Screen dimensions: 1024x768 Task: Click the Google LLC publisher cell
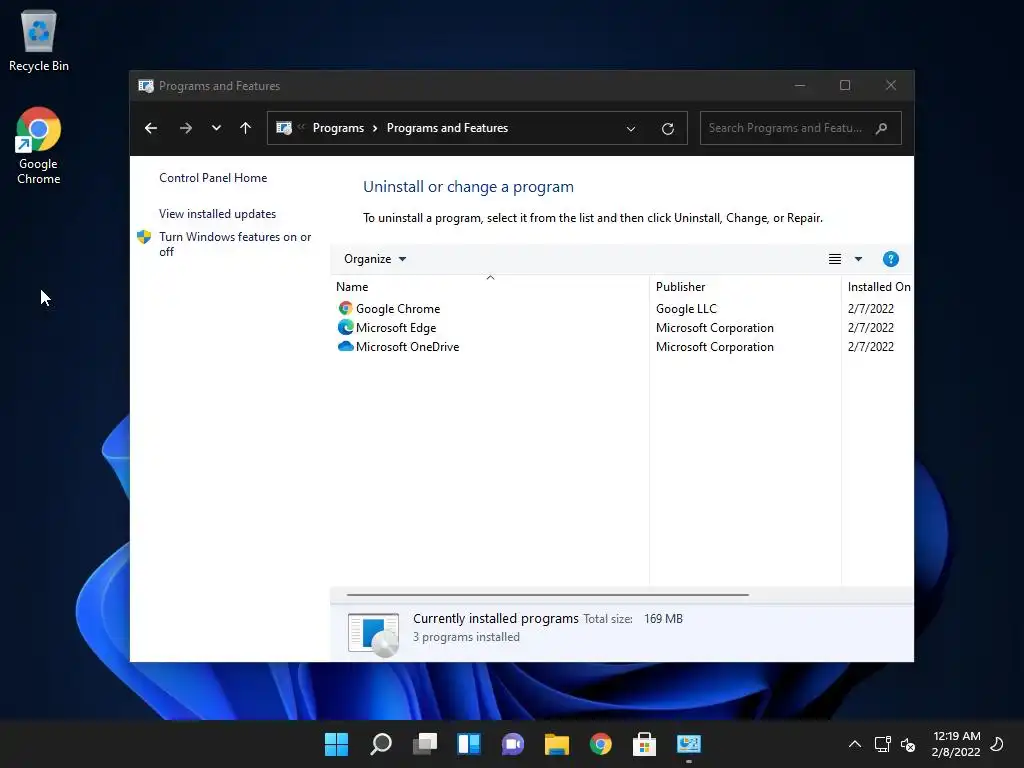686,309
